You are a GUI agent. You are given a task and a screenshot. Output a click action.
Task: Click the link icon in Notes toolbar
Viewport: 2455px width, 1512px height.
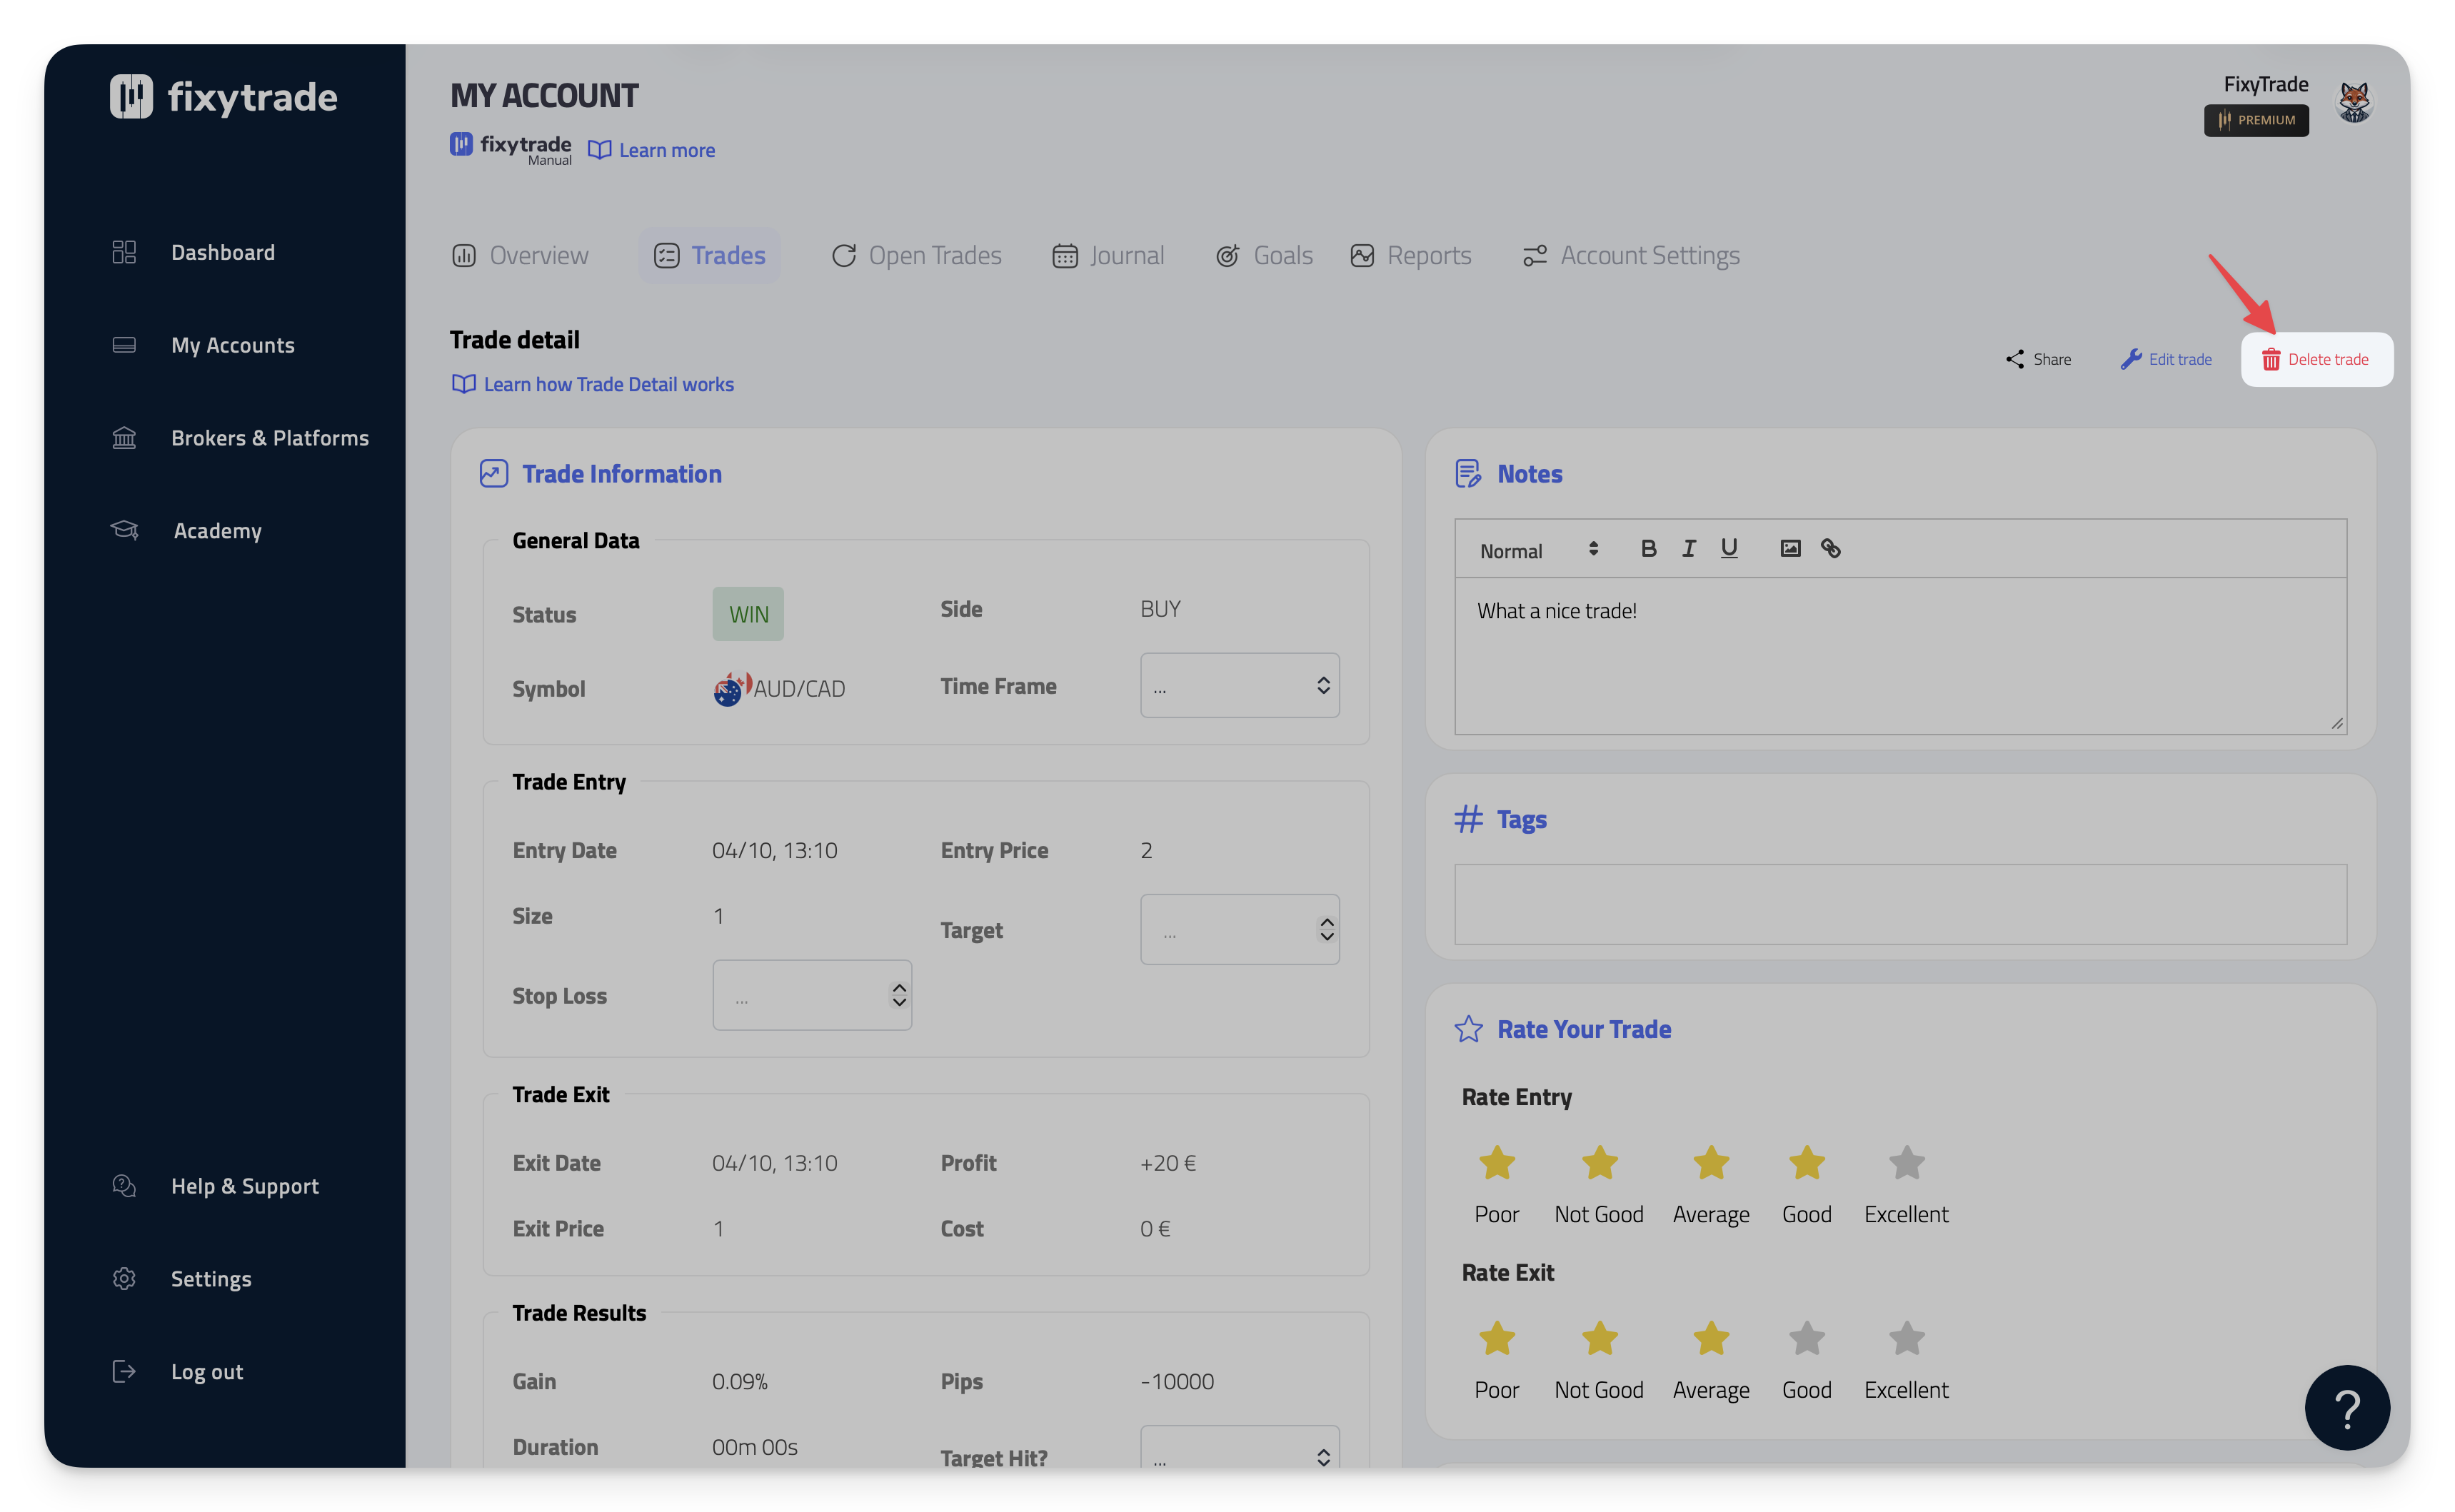pos(1830,548)
